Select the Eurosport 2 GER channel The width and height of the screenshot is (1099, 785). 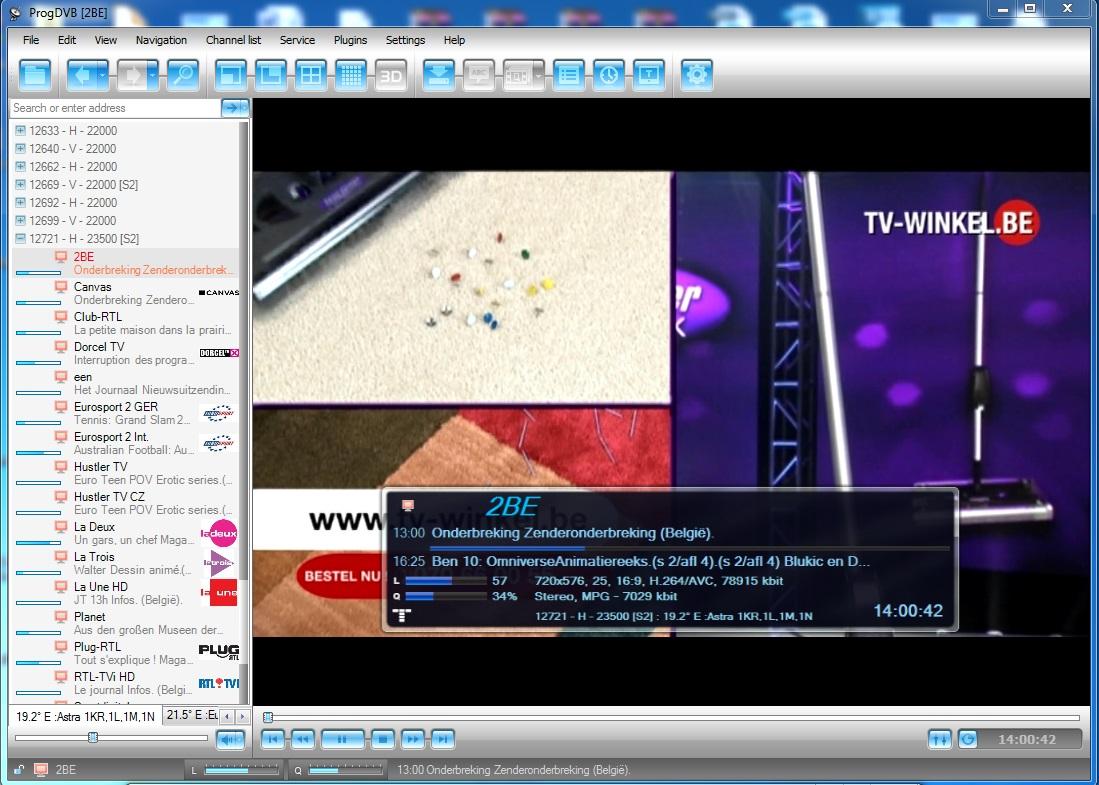(125, 413)
